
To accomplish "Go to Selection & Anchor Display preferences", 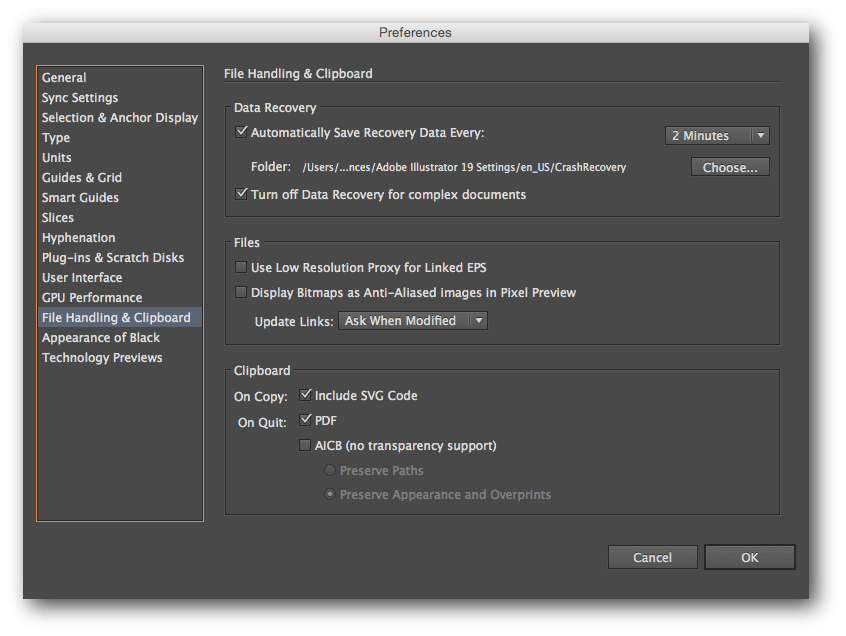I will click(x=120, y=118).
